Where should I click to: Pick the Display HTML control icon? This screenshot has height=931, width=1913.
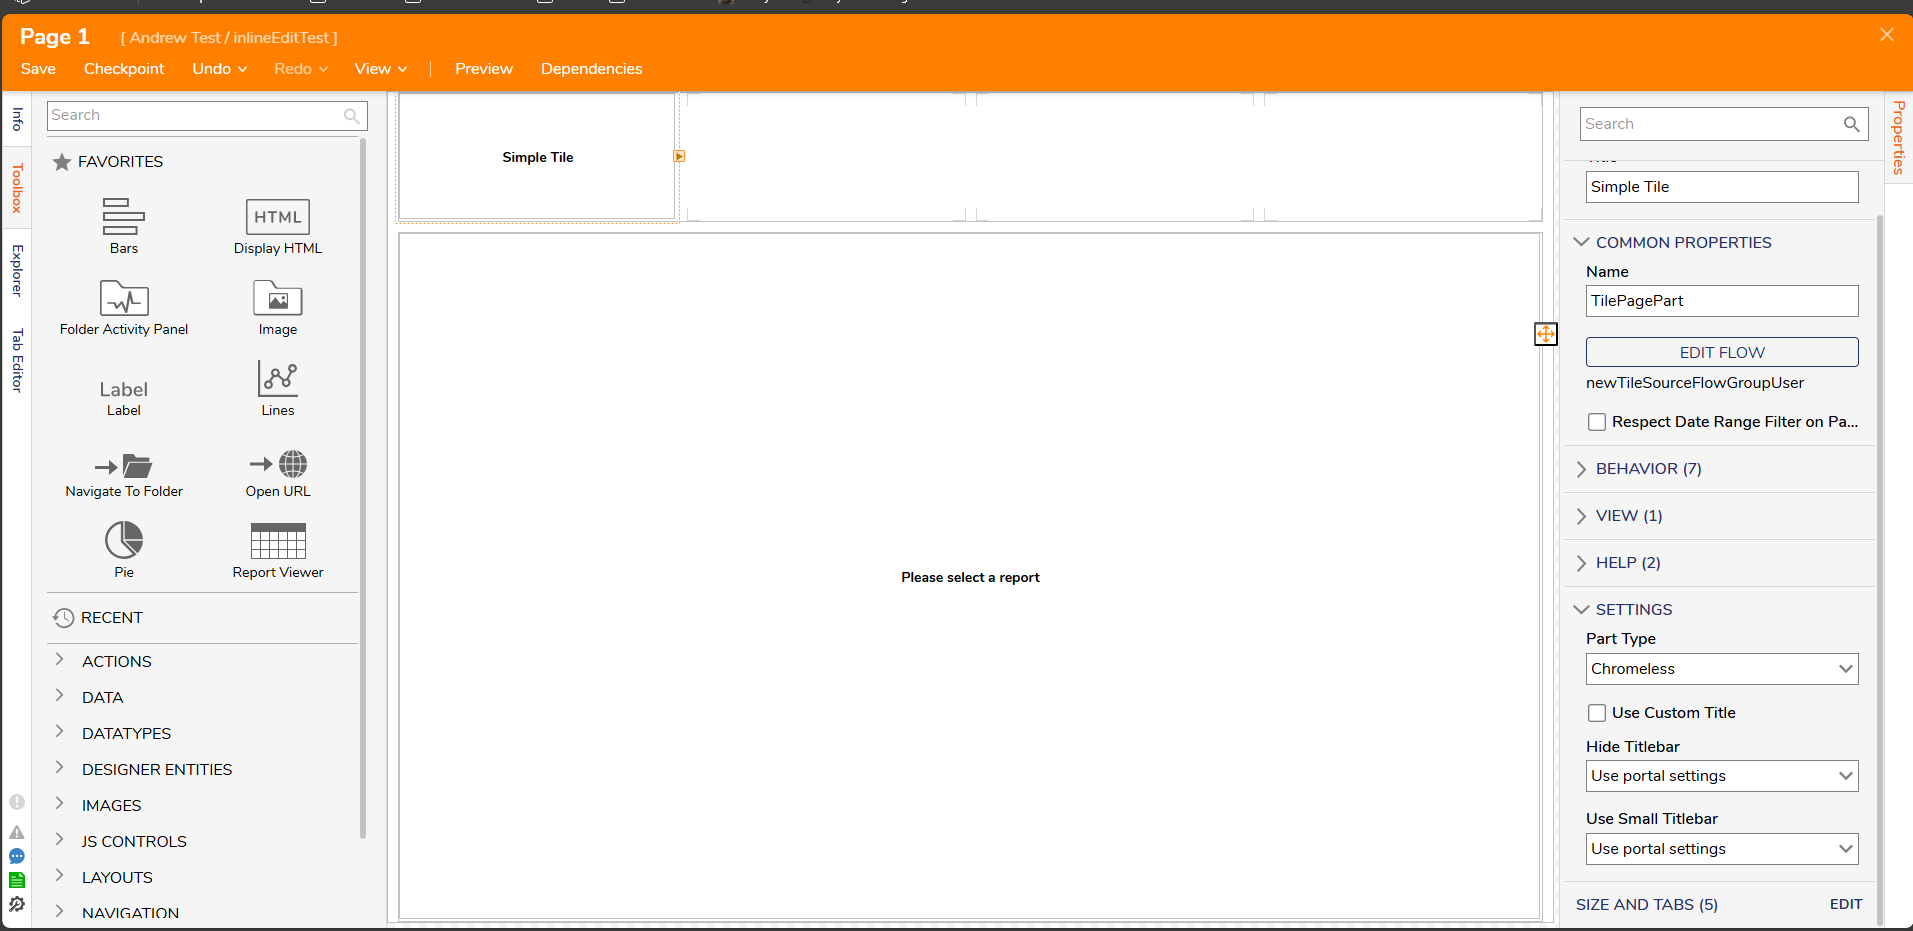(277, 217)
